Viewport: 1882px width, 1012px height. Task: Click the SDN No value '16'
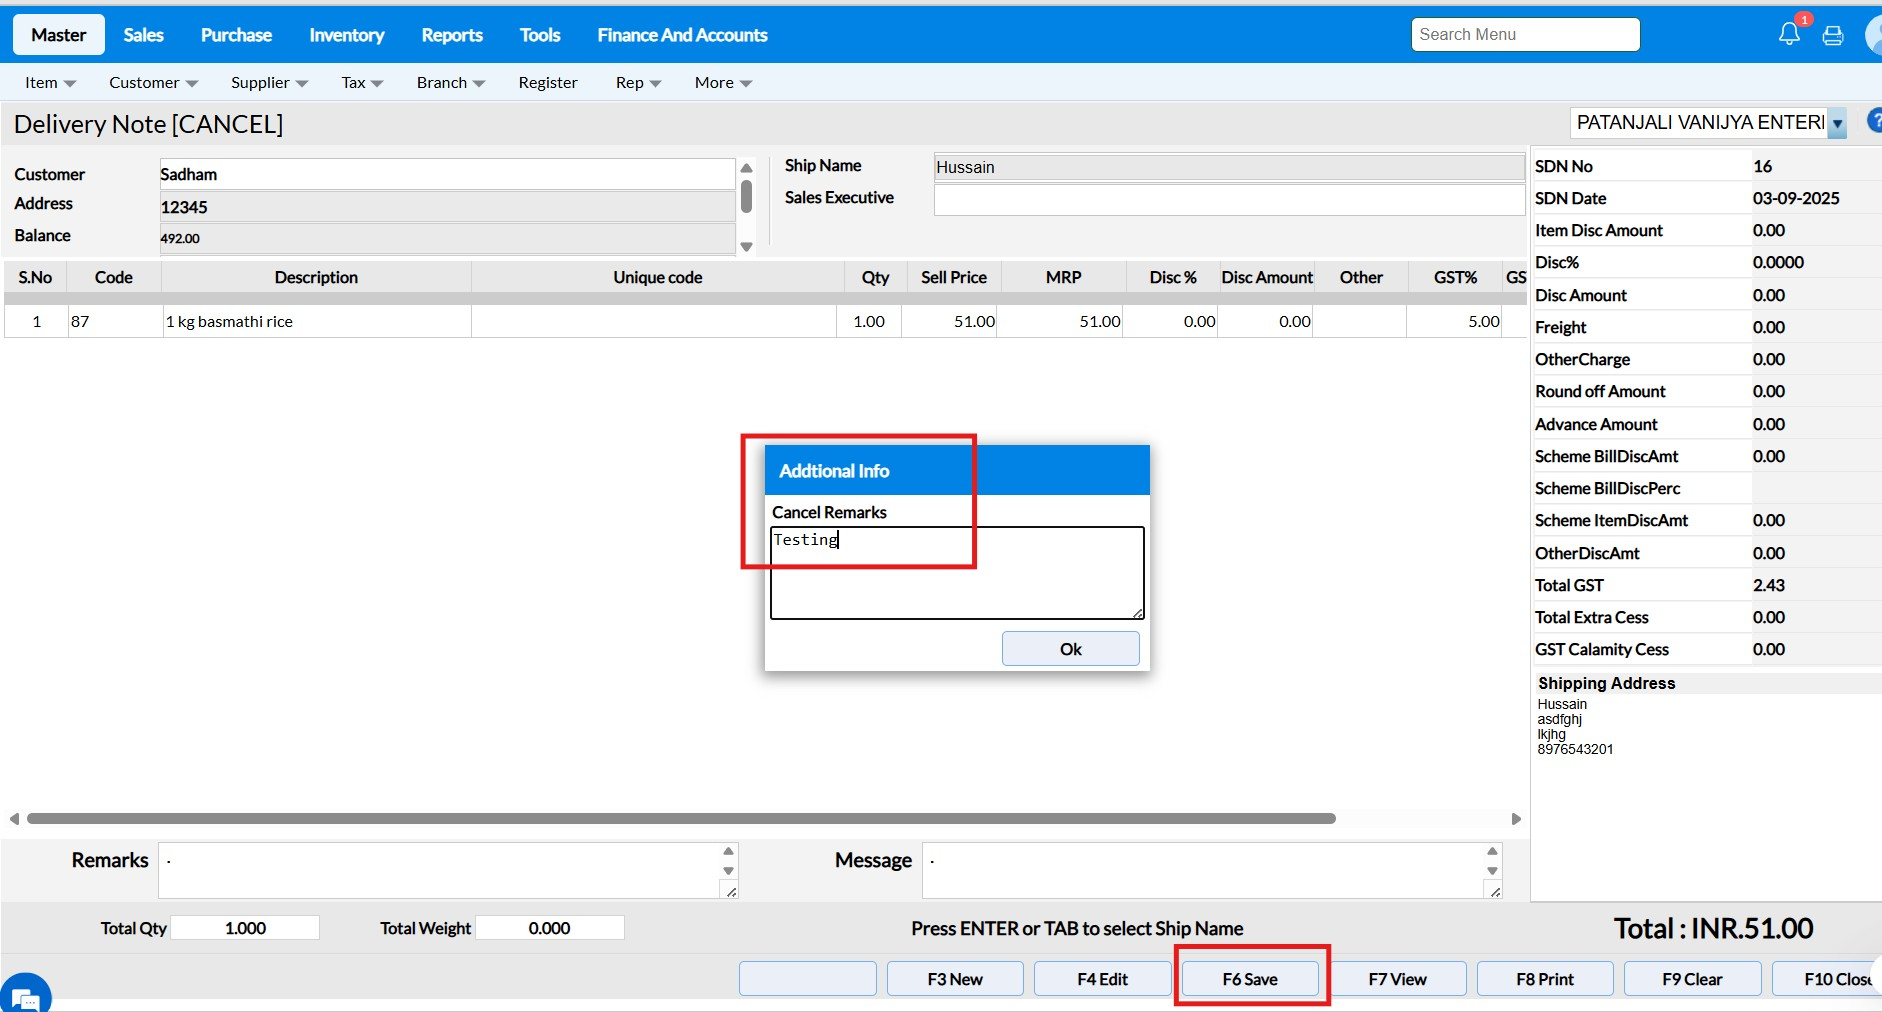(x=1762, y=166)
